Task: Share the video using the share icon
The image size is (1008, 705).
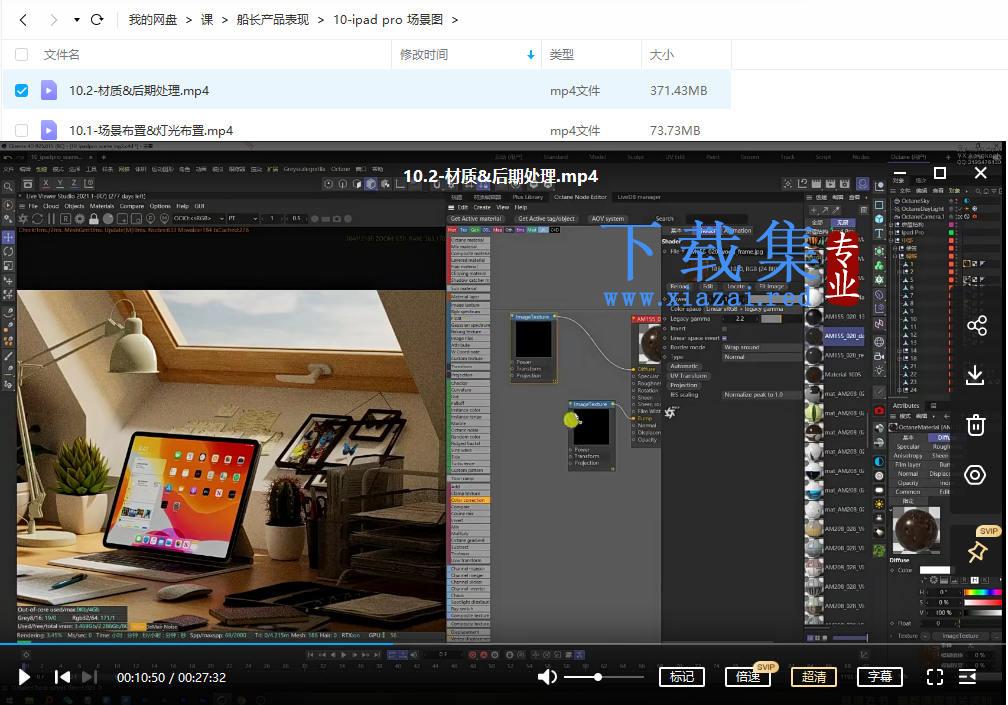Action: (x=976, y=325)
